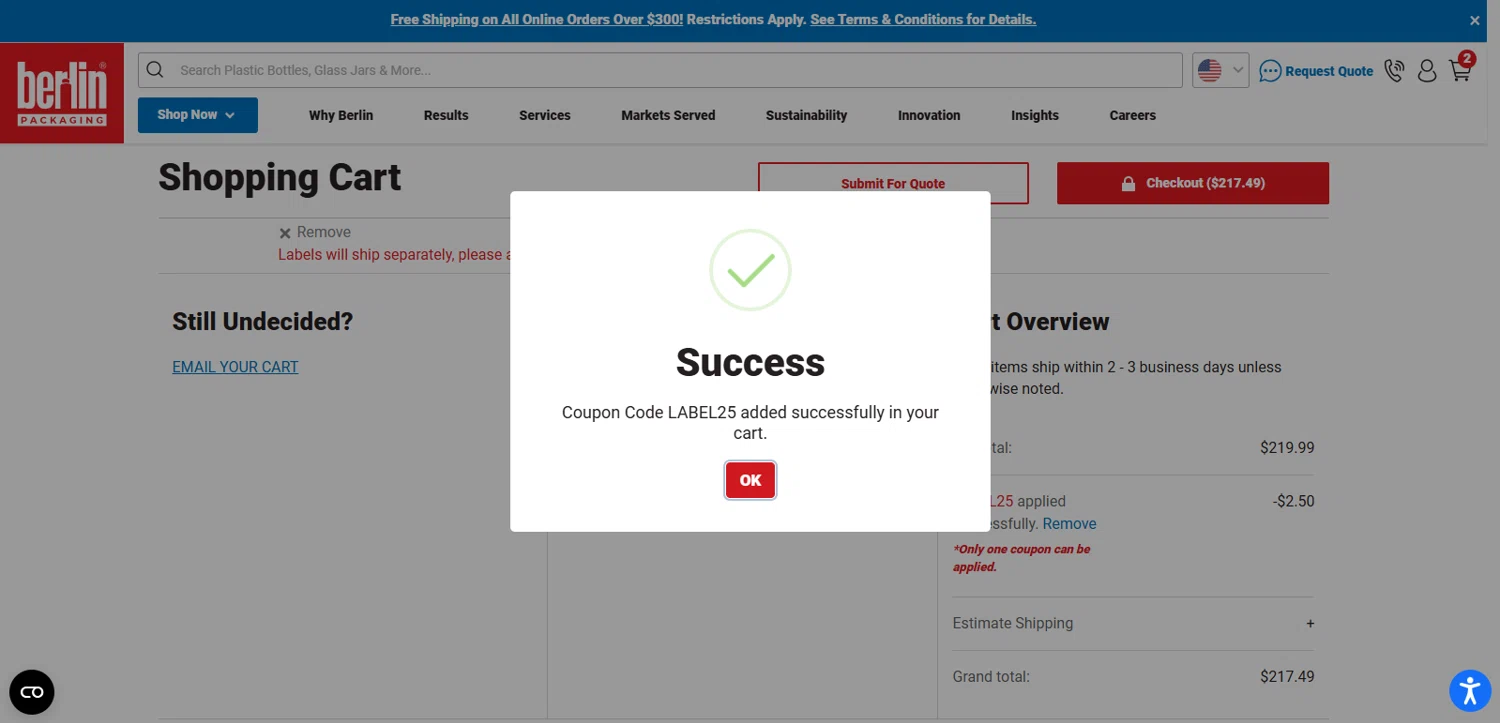This screenshot has width=1500, height=723.
Task: Remove the label item from cart
Action: pos(315,232)
